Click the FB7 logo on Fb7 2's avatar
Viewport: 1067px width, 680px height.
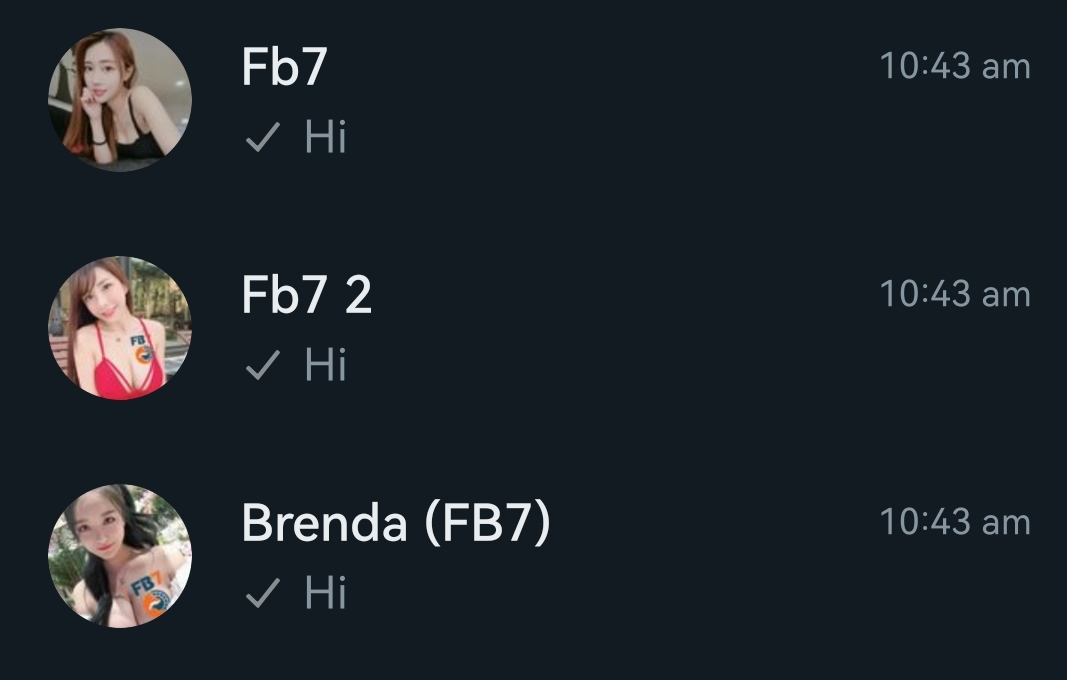click(139, 351)
